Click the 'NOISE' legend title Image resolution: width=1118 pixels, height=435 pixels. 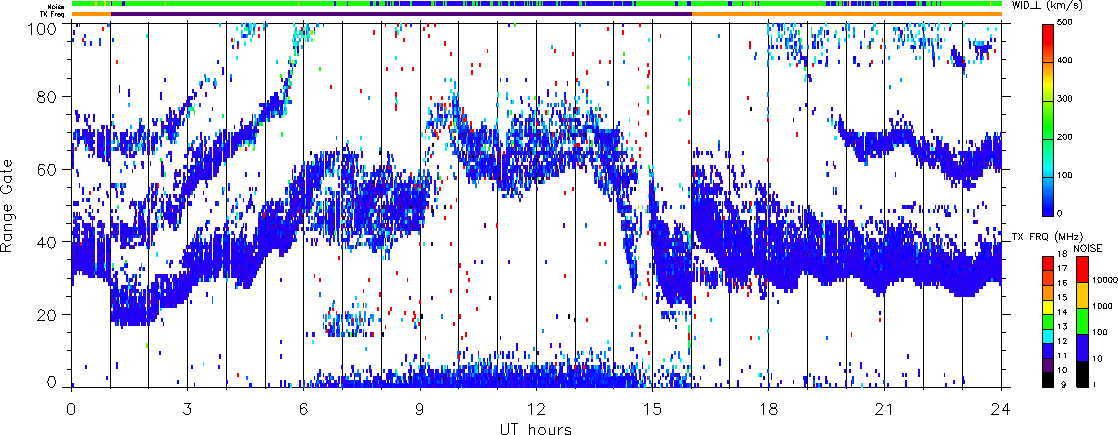[1087, 247]
